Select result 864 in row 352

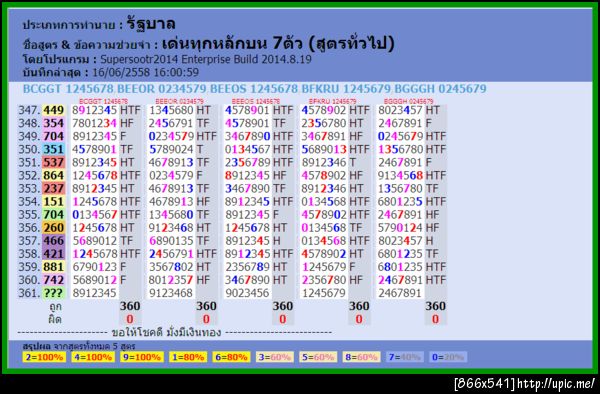tap(53, 175)
